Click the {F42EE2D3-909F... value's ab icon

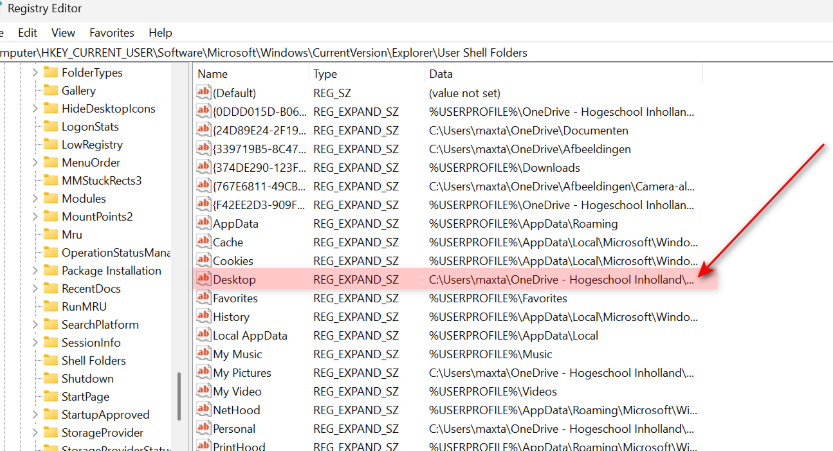point(203,204)
